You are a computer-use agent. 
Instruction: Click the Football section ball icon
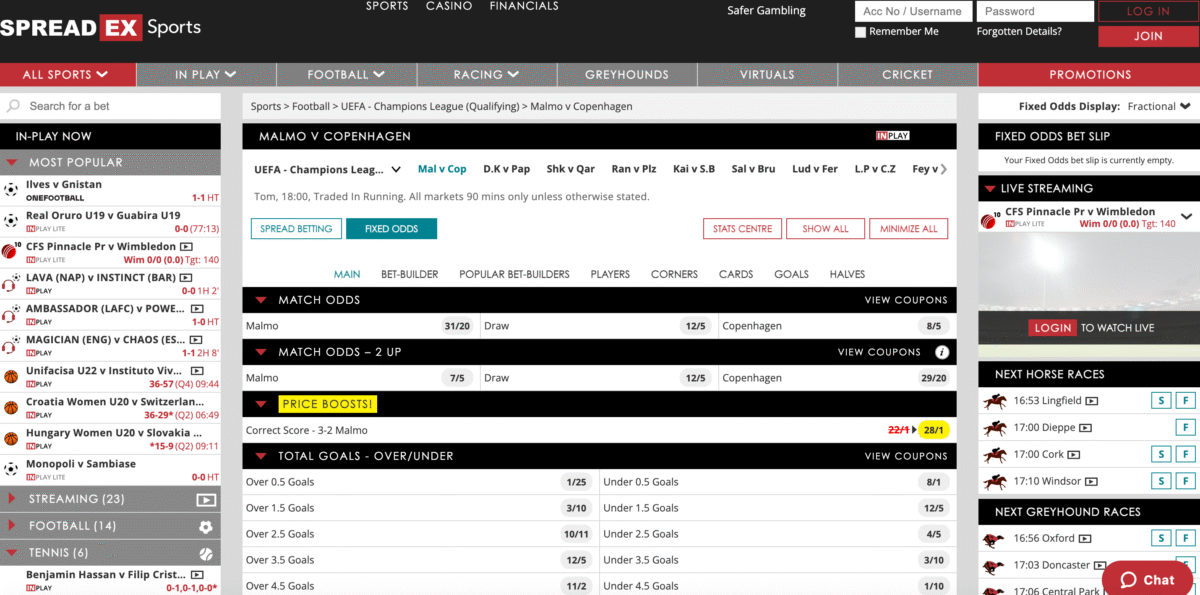[206, 526]
